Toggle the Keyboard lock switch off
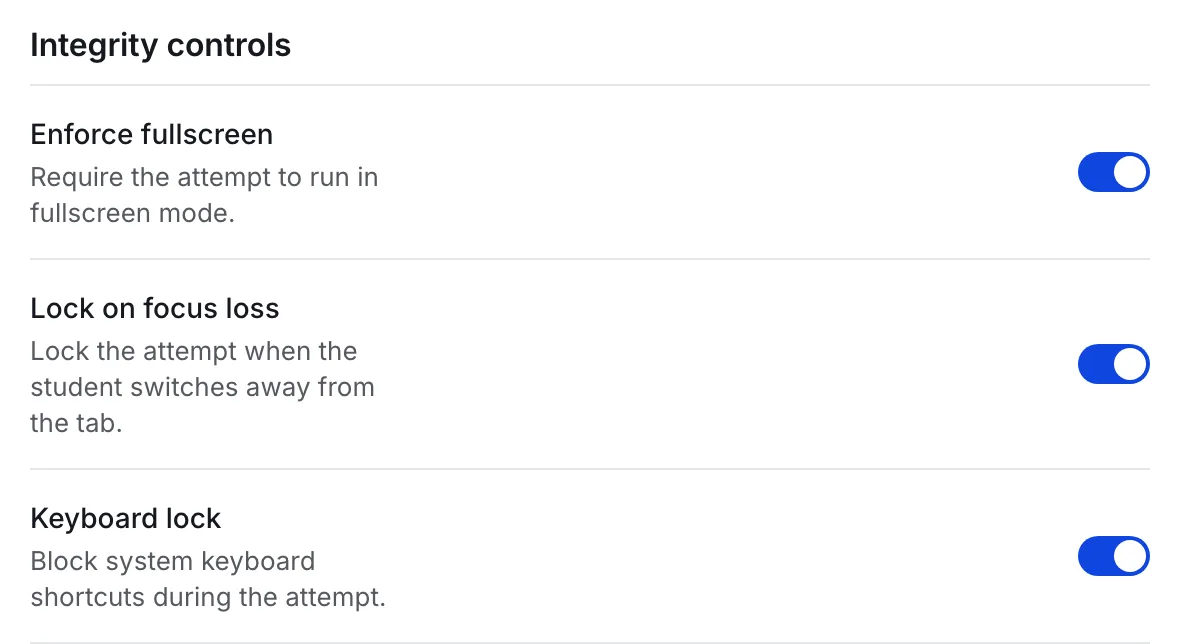 (1113, 556)
